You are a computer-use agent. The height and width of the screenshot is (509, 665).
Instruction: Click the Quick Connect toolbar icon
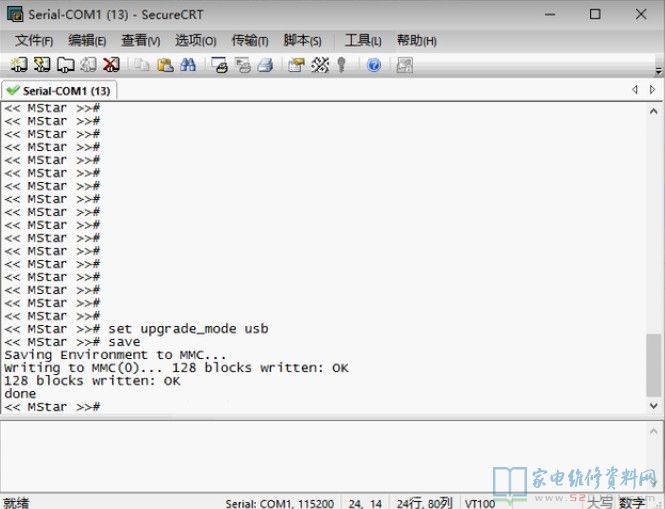coord(42,65)
